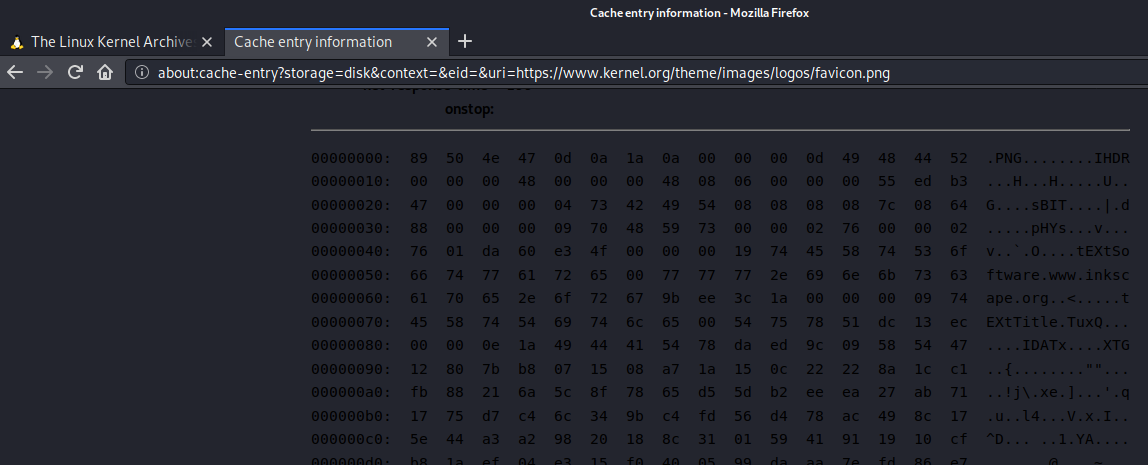Switch to The Linux Kernel Archives tab
Image resolution: width=1148 pixels, height=465 pixels.
pos(112,42)
